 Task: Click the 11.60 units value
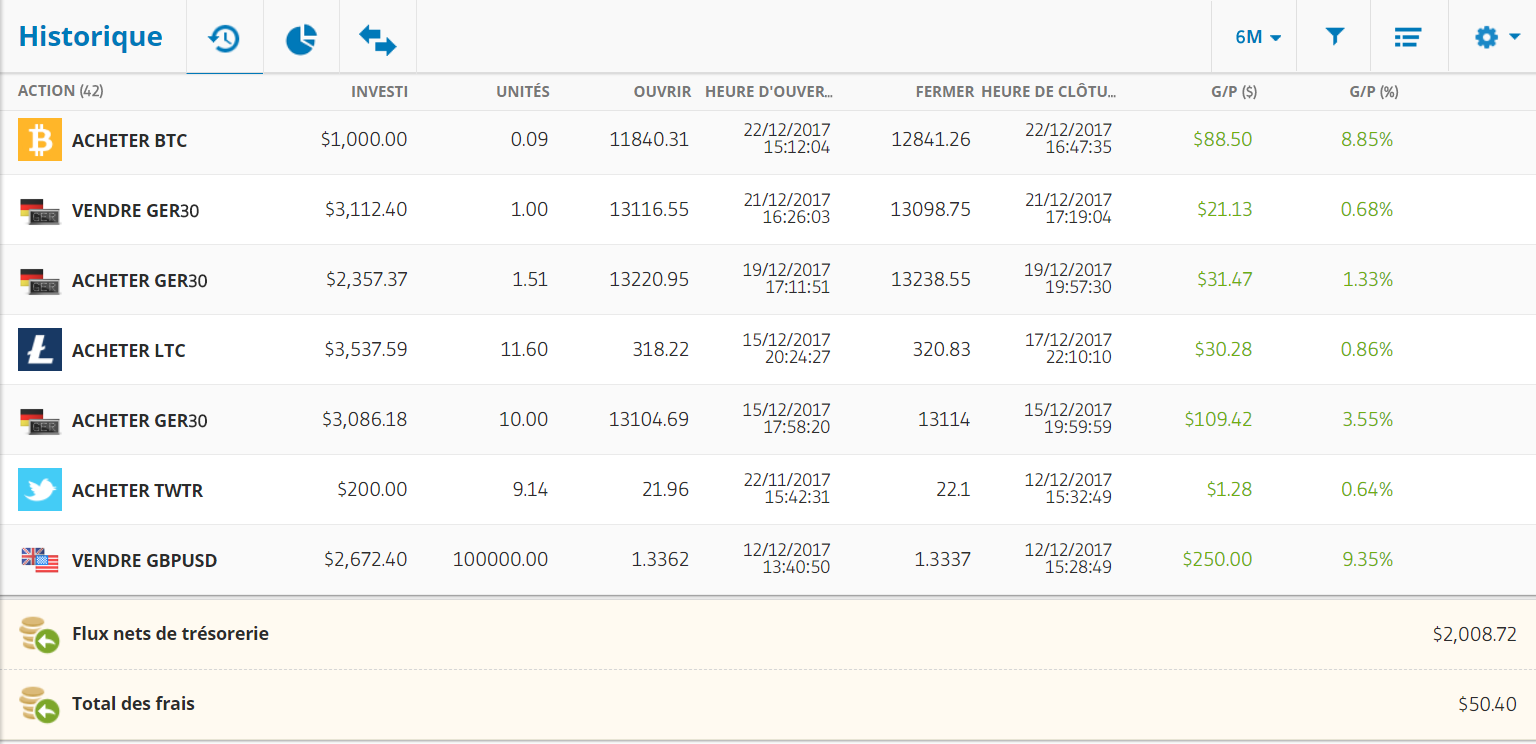tap(526, 350)
